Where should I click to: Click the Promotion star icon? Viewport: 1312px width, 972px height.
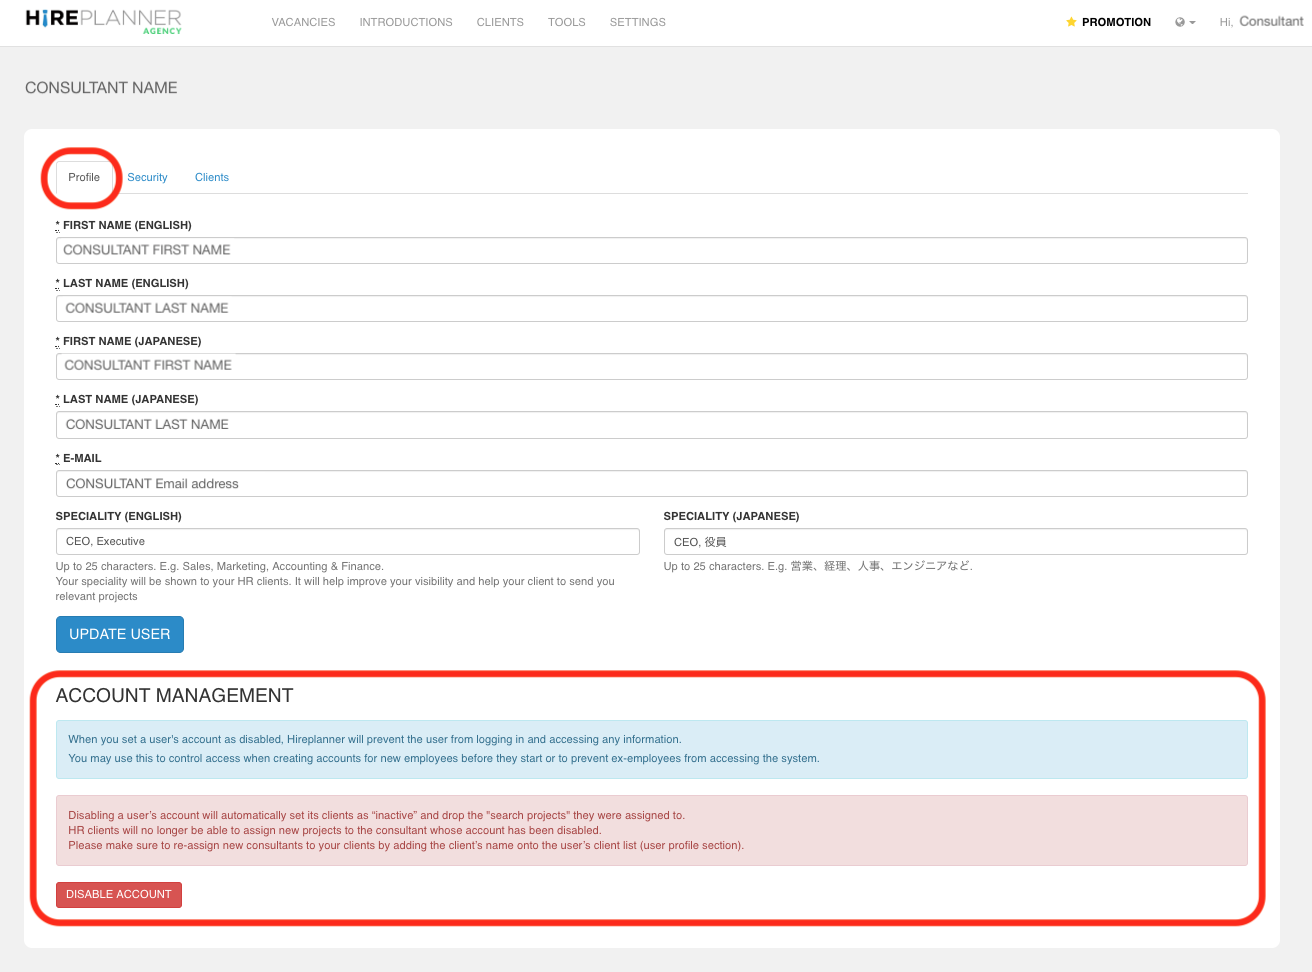[1071, 22]
